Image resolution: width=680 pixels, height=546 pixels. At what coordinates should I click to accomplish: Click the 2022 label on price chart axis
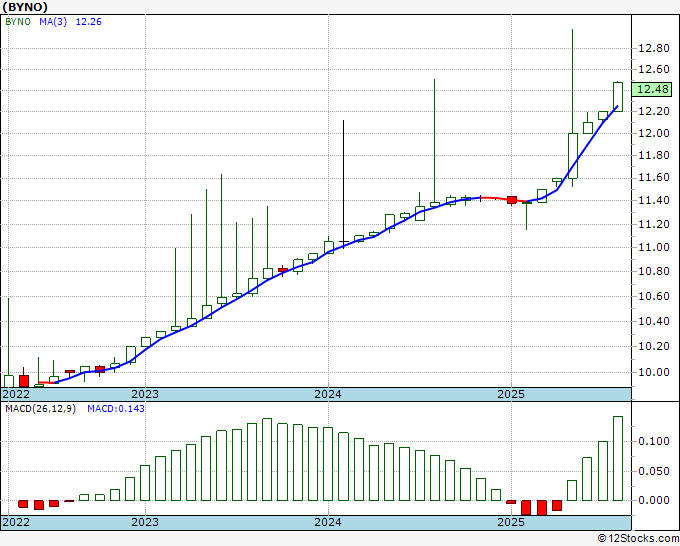(x=16, y=394)
